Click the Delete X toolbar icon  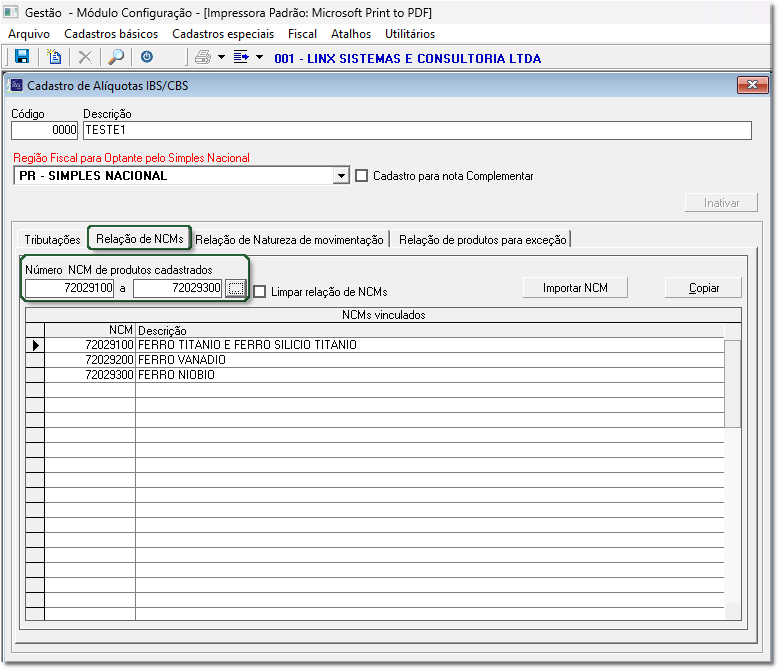85,57
